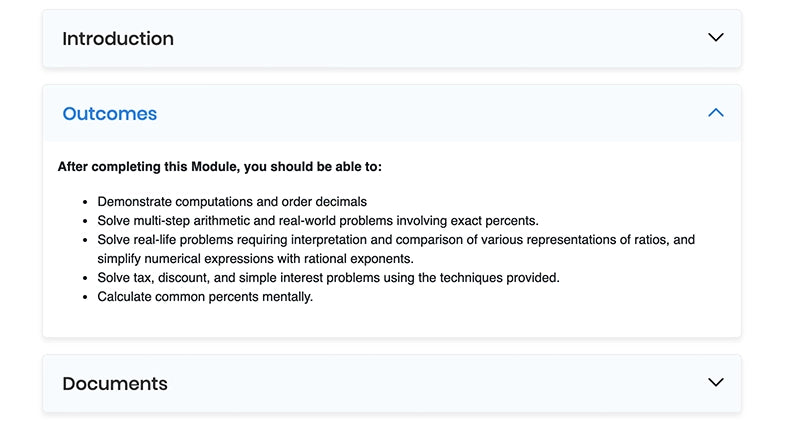
Task: Click the Introduction accordion title
Action: click(x=118, y=39)
